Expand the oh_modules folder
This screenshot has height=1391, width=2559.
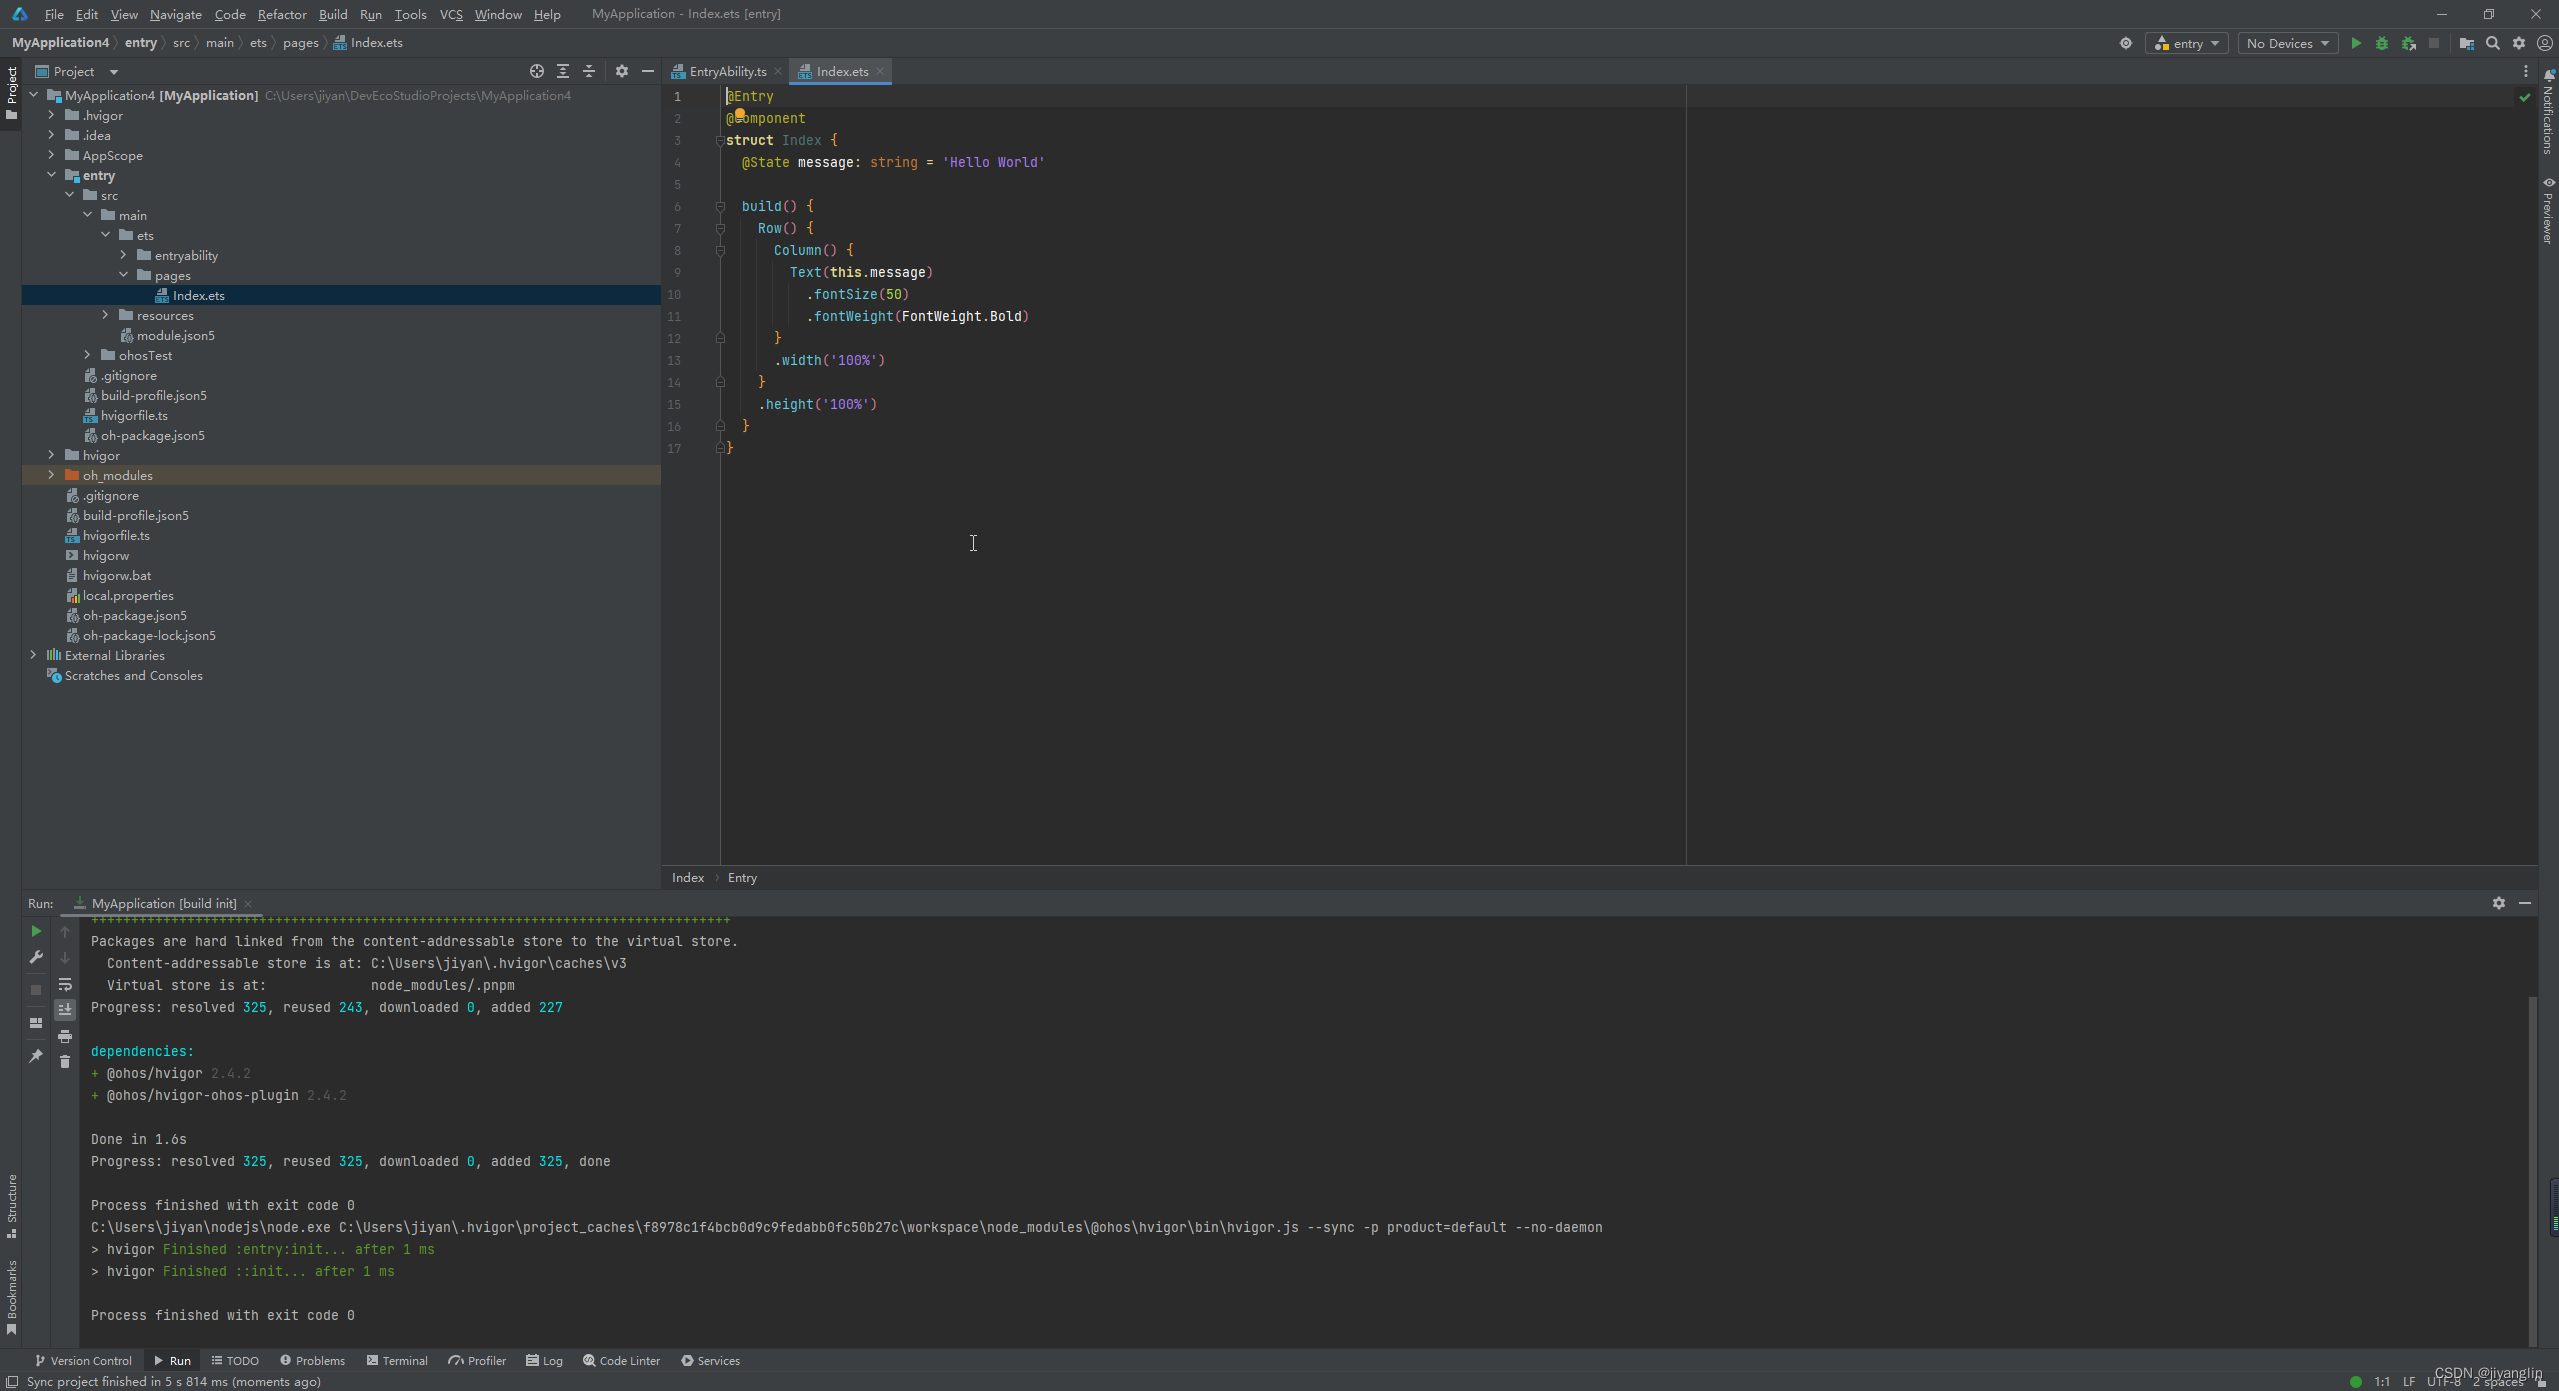51,475
